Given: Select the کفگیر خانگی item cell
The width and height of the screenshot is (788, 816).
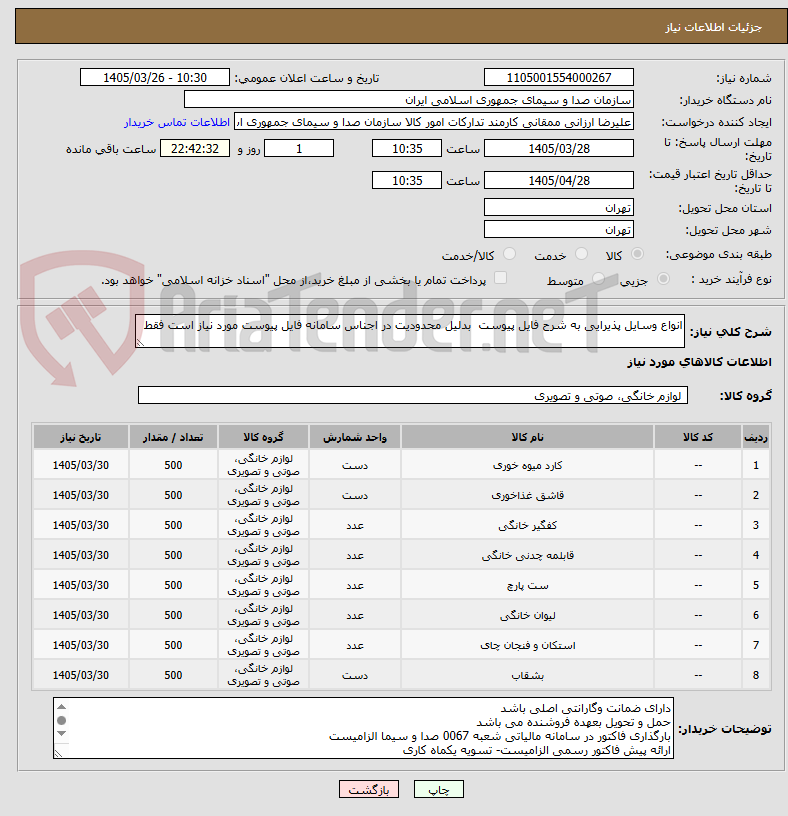Looking at the screenshot, I should tap(527, 526).
